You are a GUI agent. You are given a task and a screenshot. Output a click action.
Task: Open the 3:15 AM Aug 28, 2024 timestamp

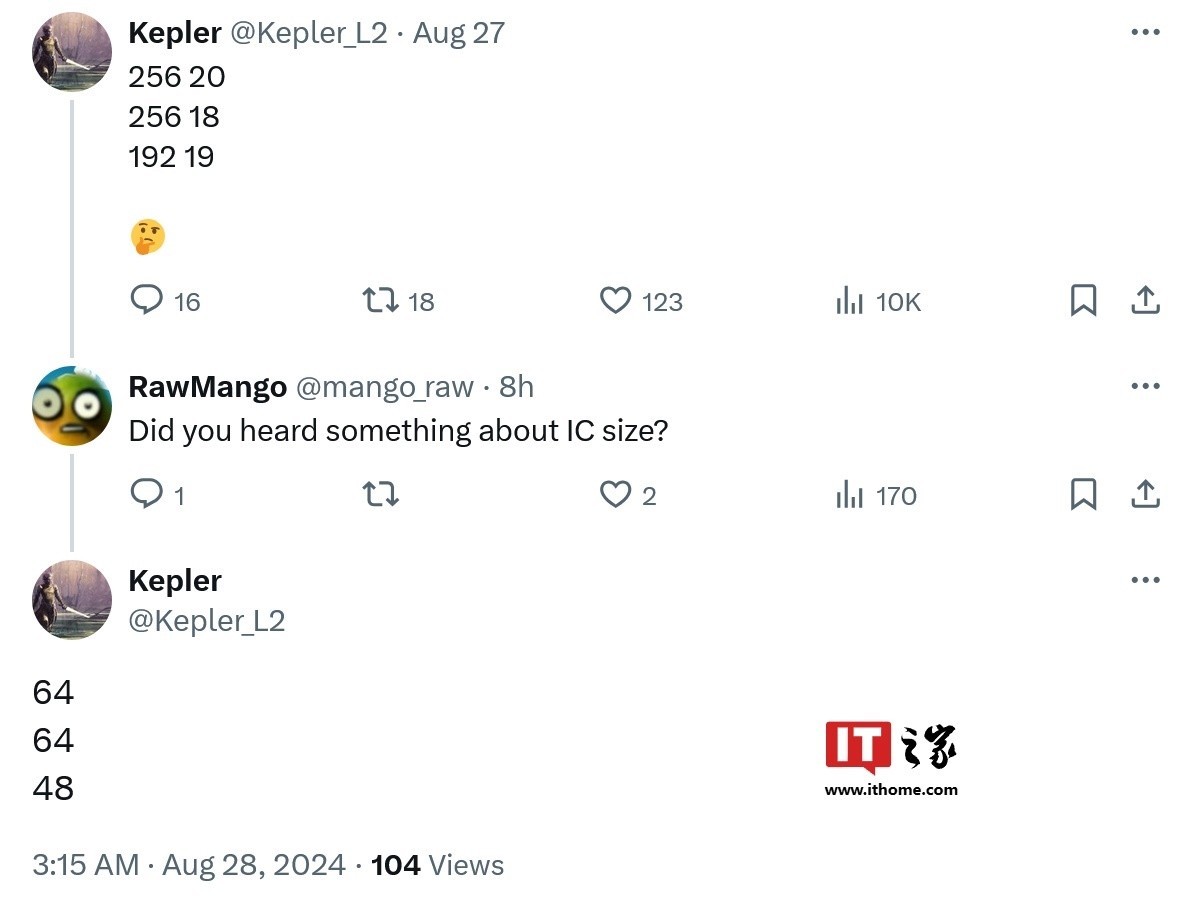189,865
